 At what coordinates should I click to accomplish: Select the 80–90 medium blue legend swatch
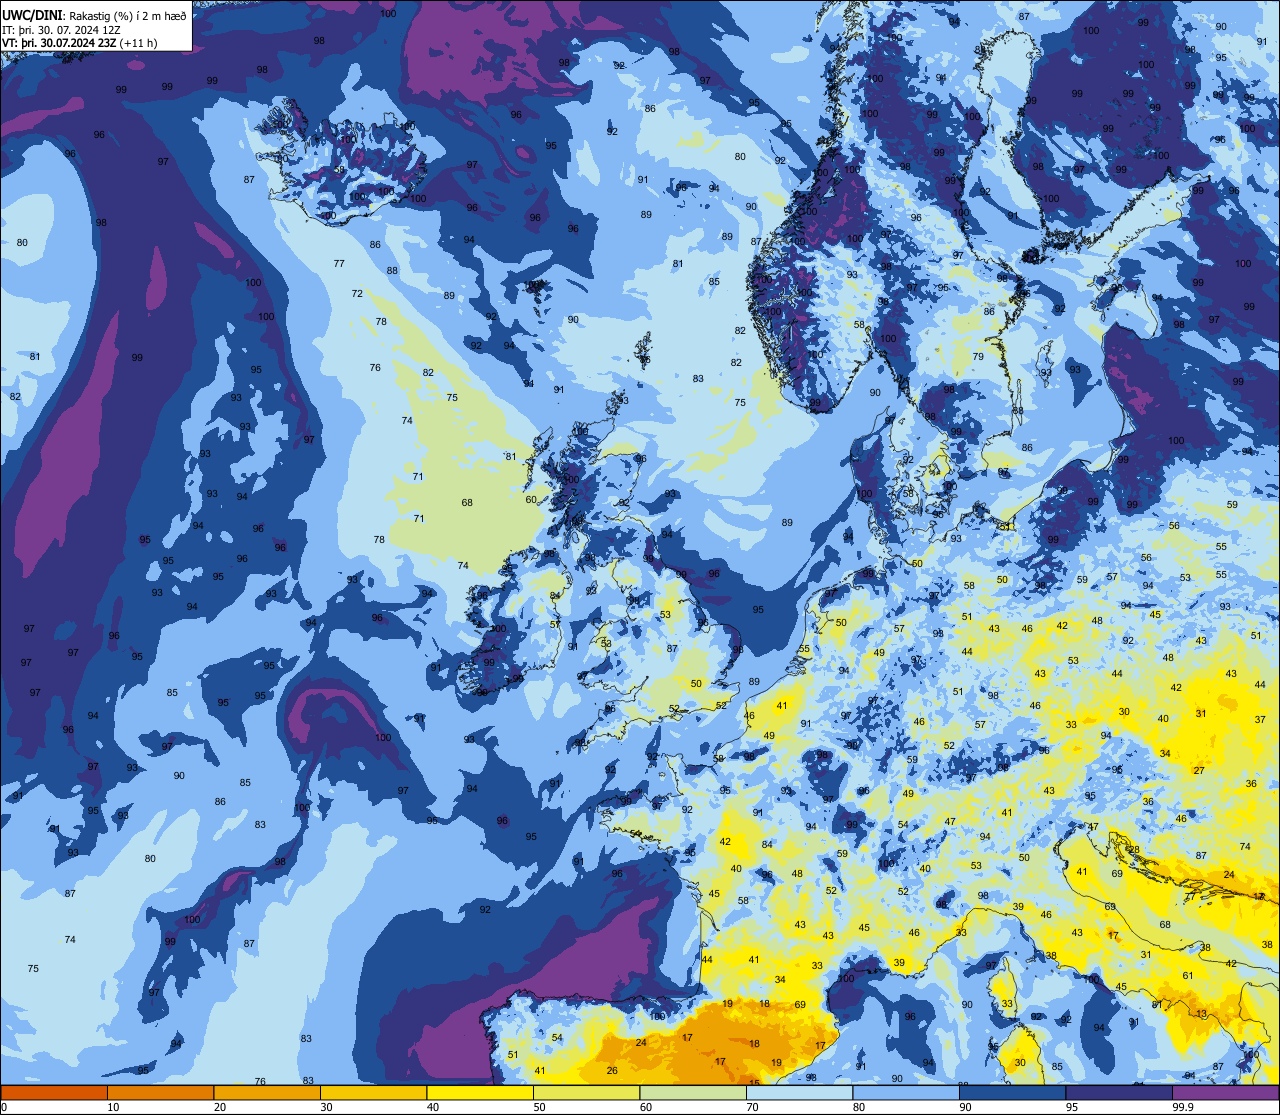(906, 1092)
